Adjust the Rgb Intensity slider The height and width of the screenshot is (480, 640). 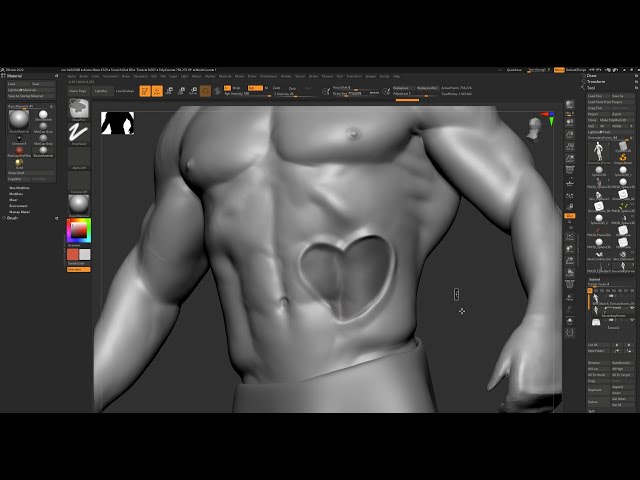pyautogui.click(x=247, y=94)
